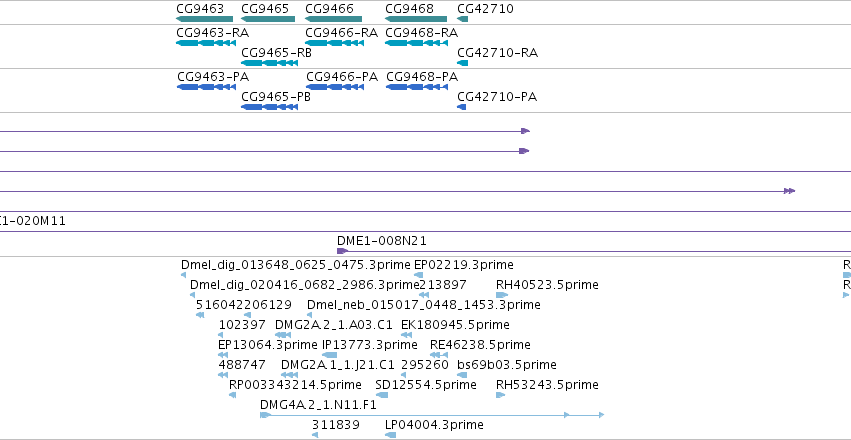Select the CG42710-PA protein glyph
Image resolution: width=851 pixels, height=440 pixels.
[x=462, y=107]
